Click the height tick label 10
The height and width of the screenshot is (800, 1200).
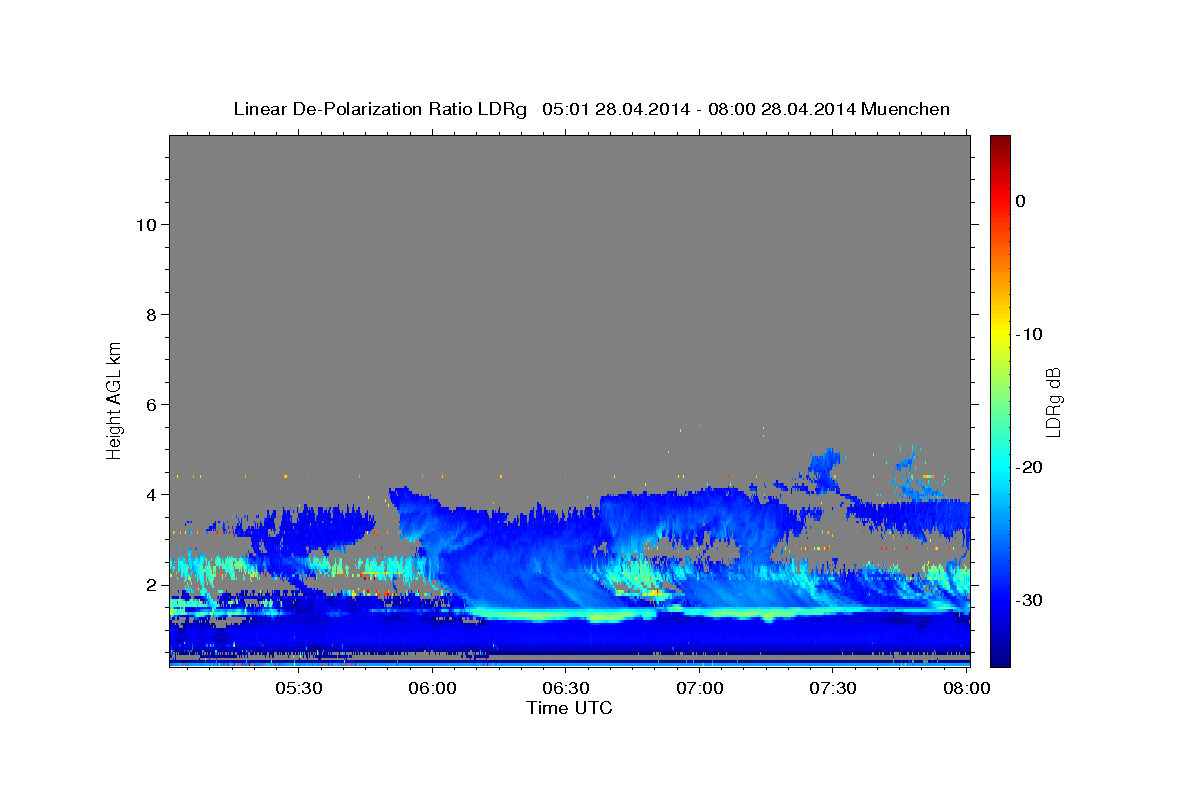147,225
